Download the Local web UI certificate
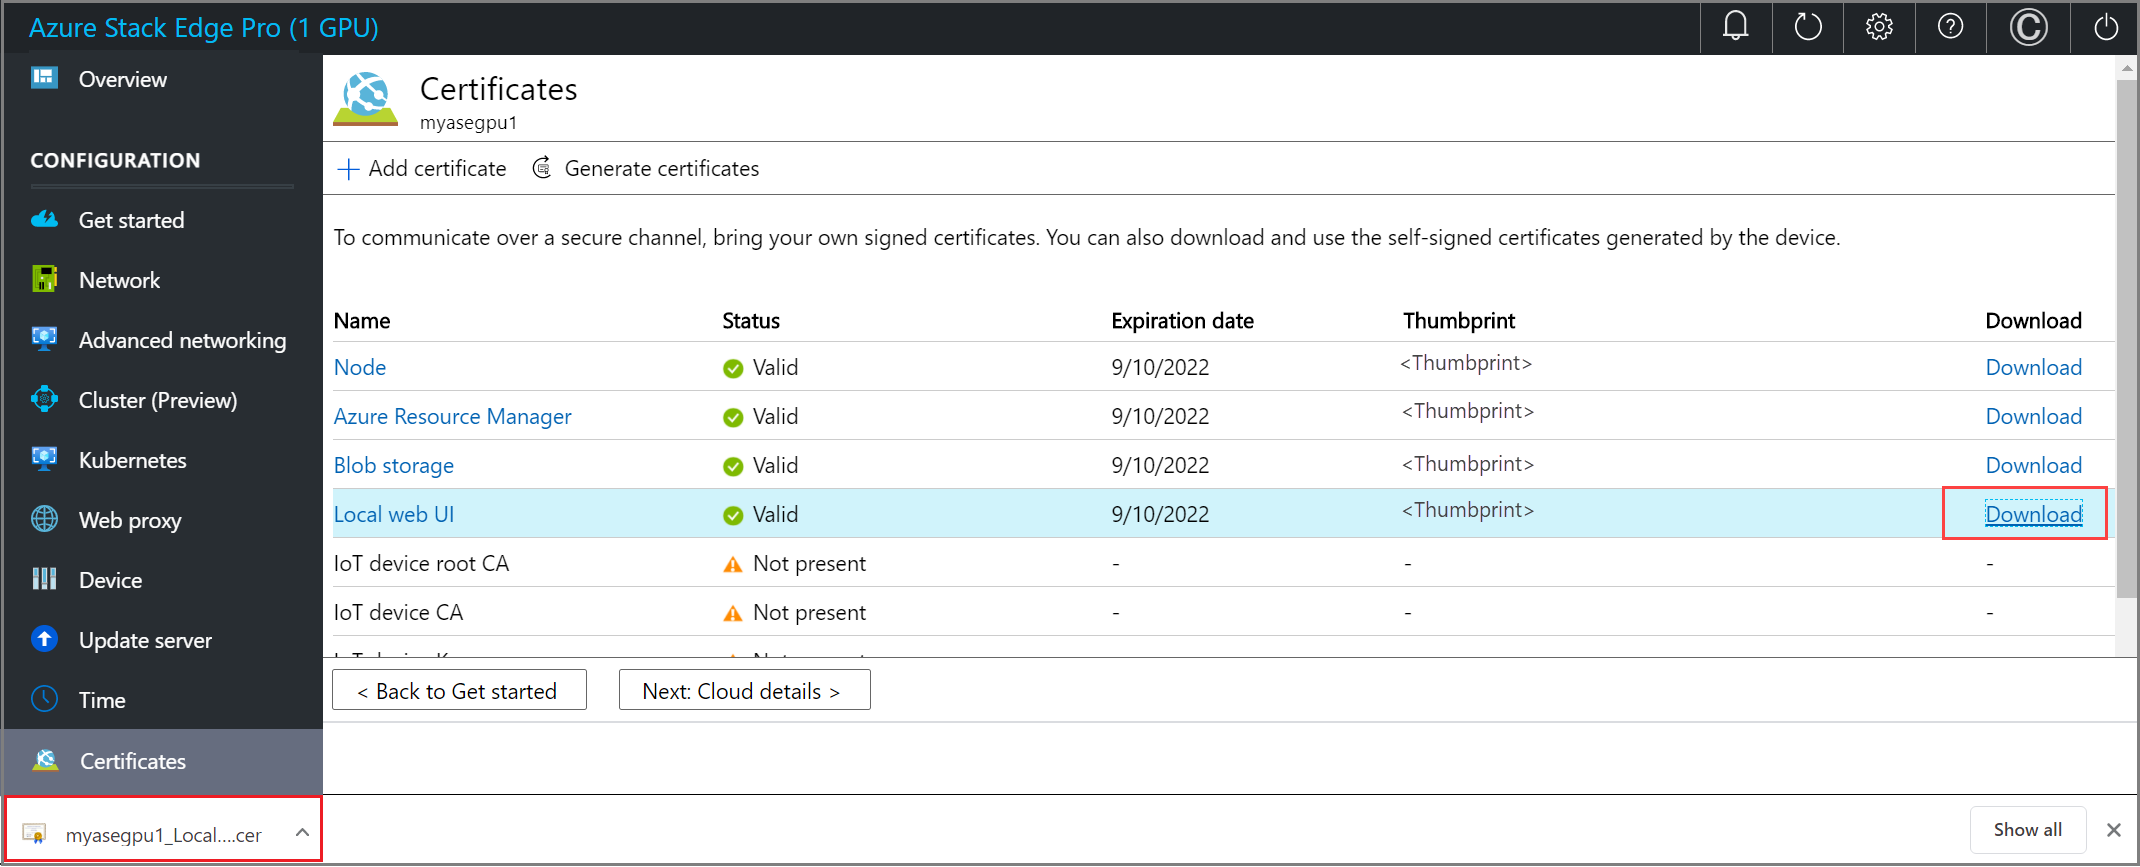The image size is (2140, 867). point(2033,514)
